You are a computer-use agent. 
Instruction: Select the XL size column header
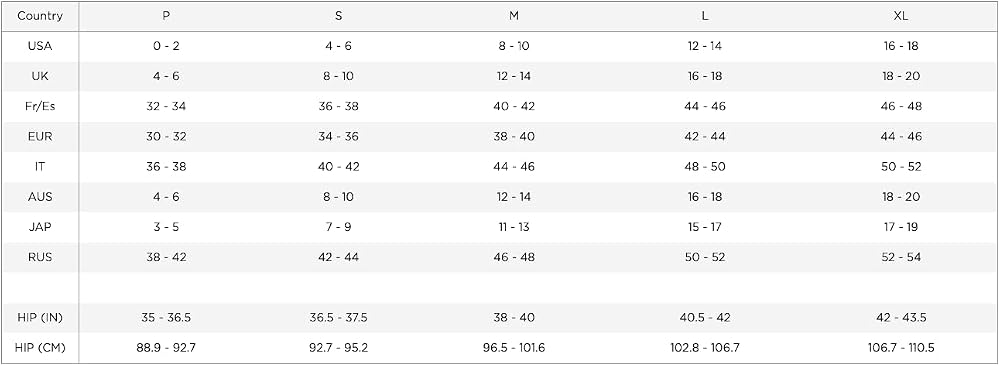(901, 17)
